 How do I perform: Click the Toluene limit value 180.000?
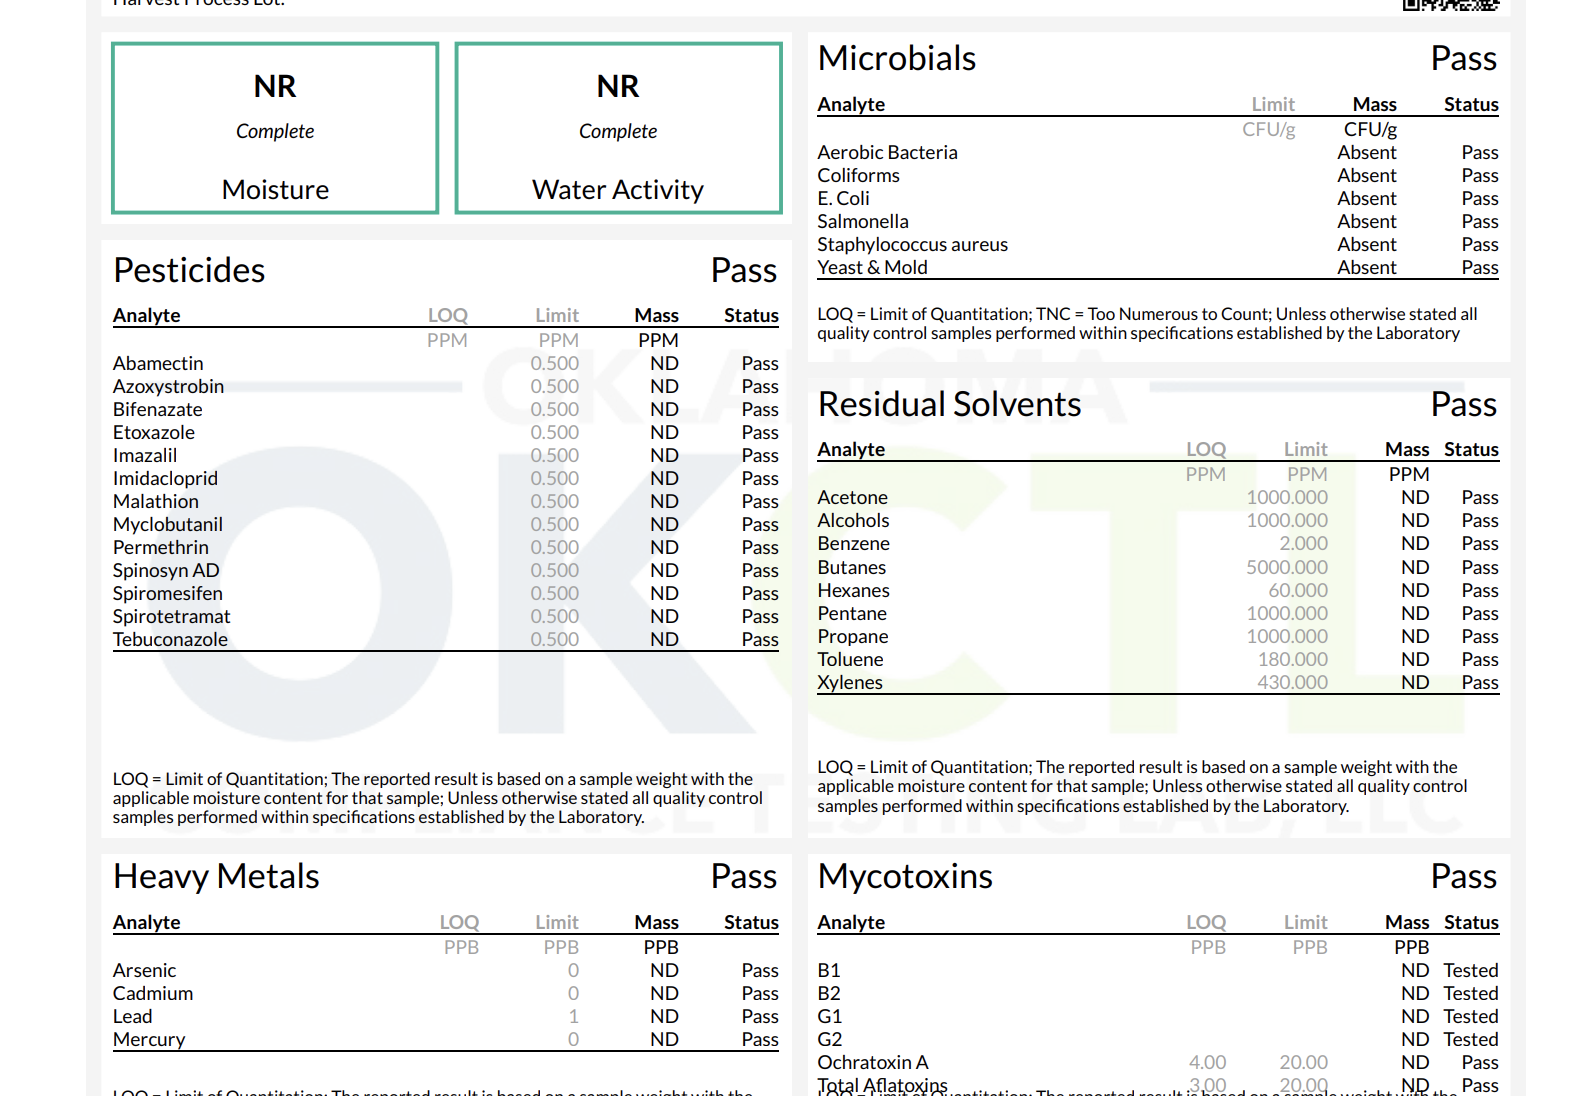tap(1292, 659)
